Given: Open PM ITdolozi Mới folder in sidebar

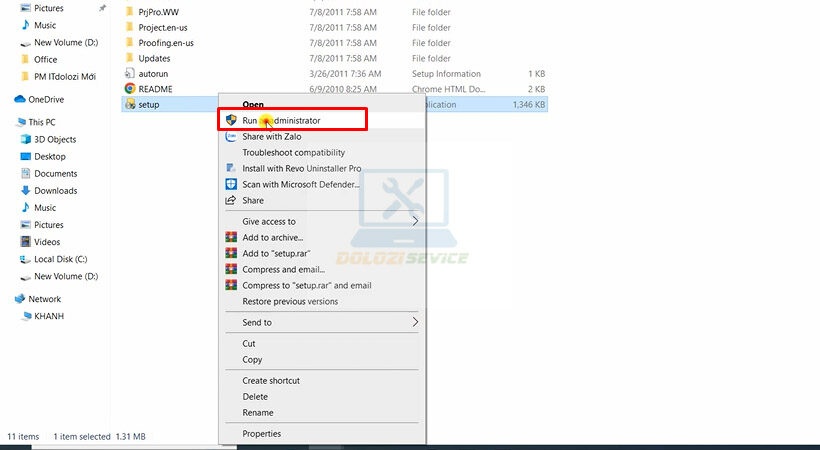Looking at the screenshot, I should coord(65,76).
